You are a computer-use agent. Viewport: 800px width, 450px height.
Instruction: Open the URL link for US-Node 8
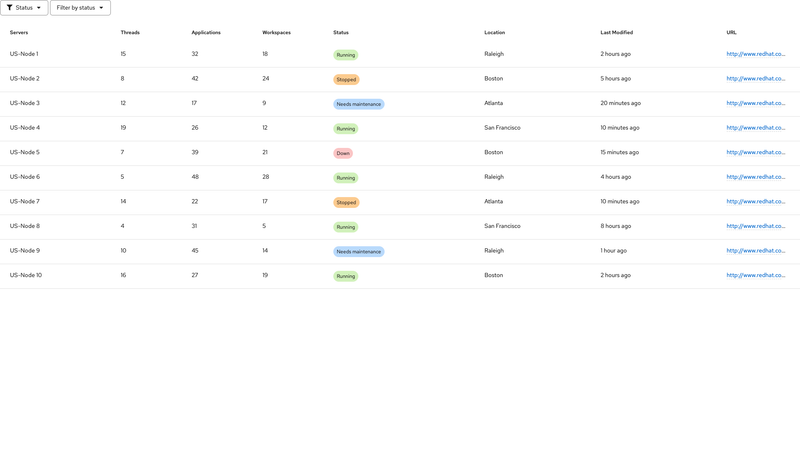756,226
